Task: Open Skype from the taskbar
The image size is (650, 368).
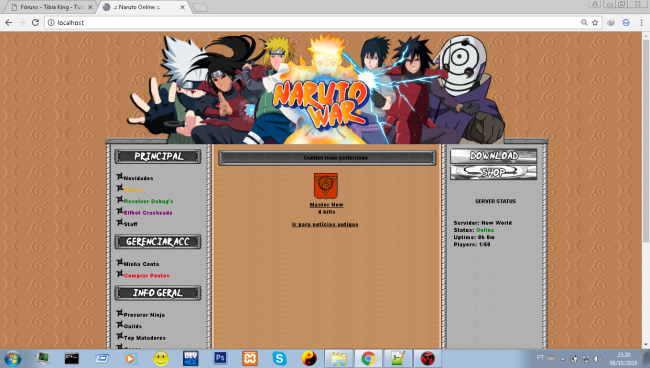Action: point(279,358)
